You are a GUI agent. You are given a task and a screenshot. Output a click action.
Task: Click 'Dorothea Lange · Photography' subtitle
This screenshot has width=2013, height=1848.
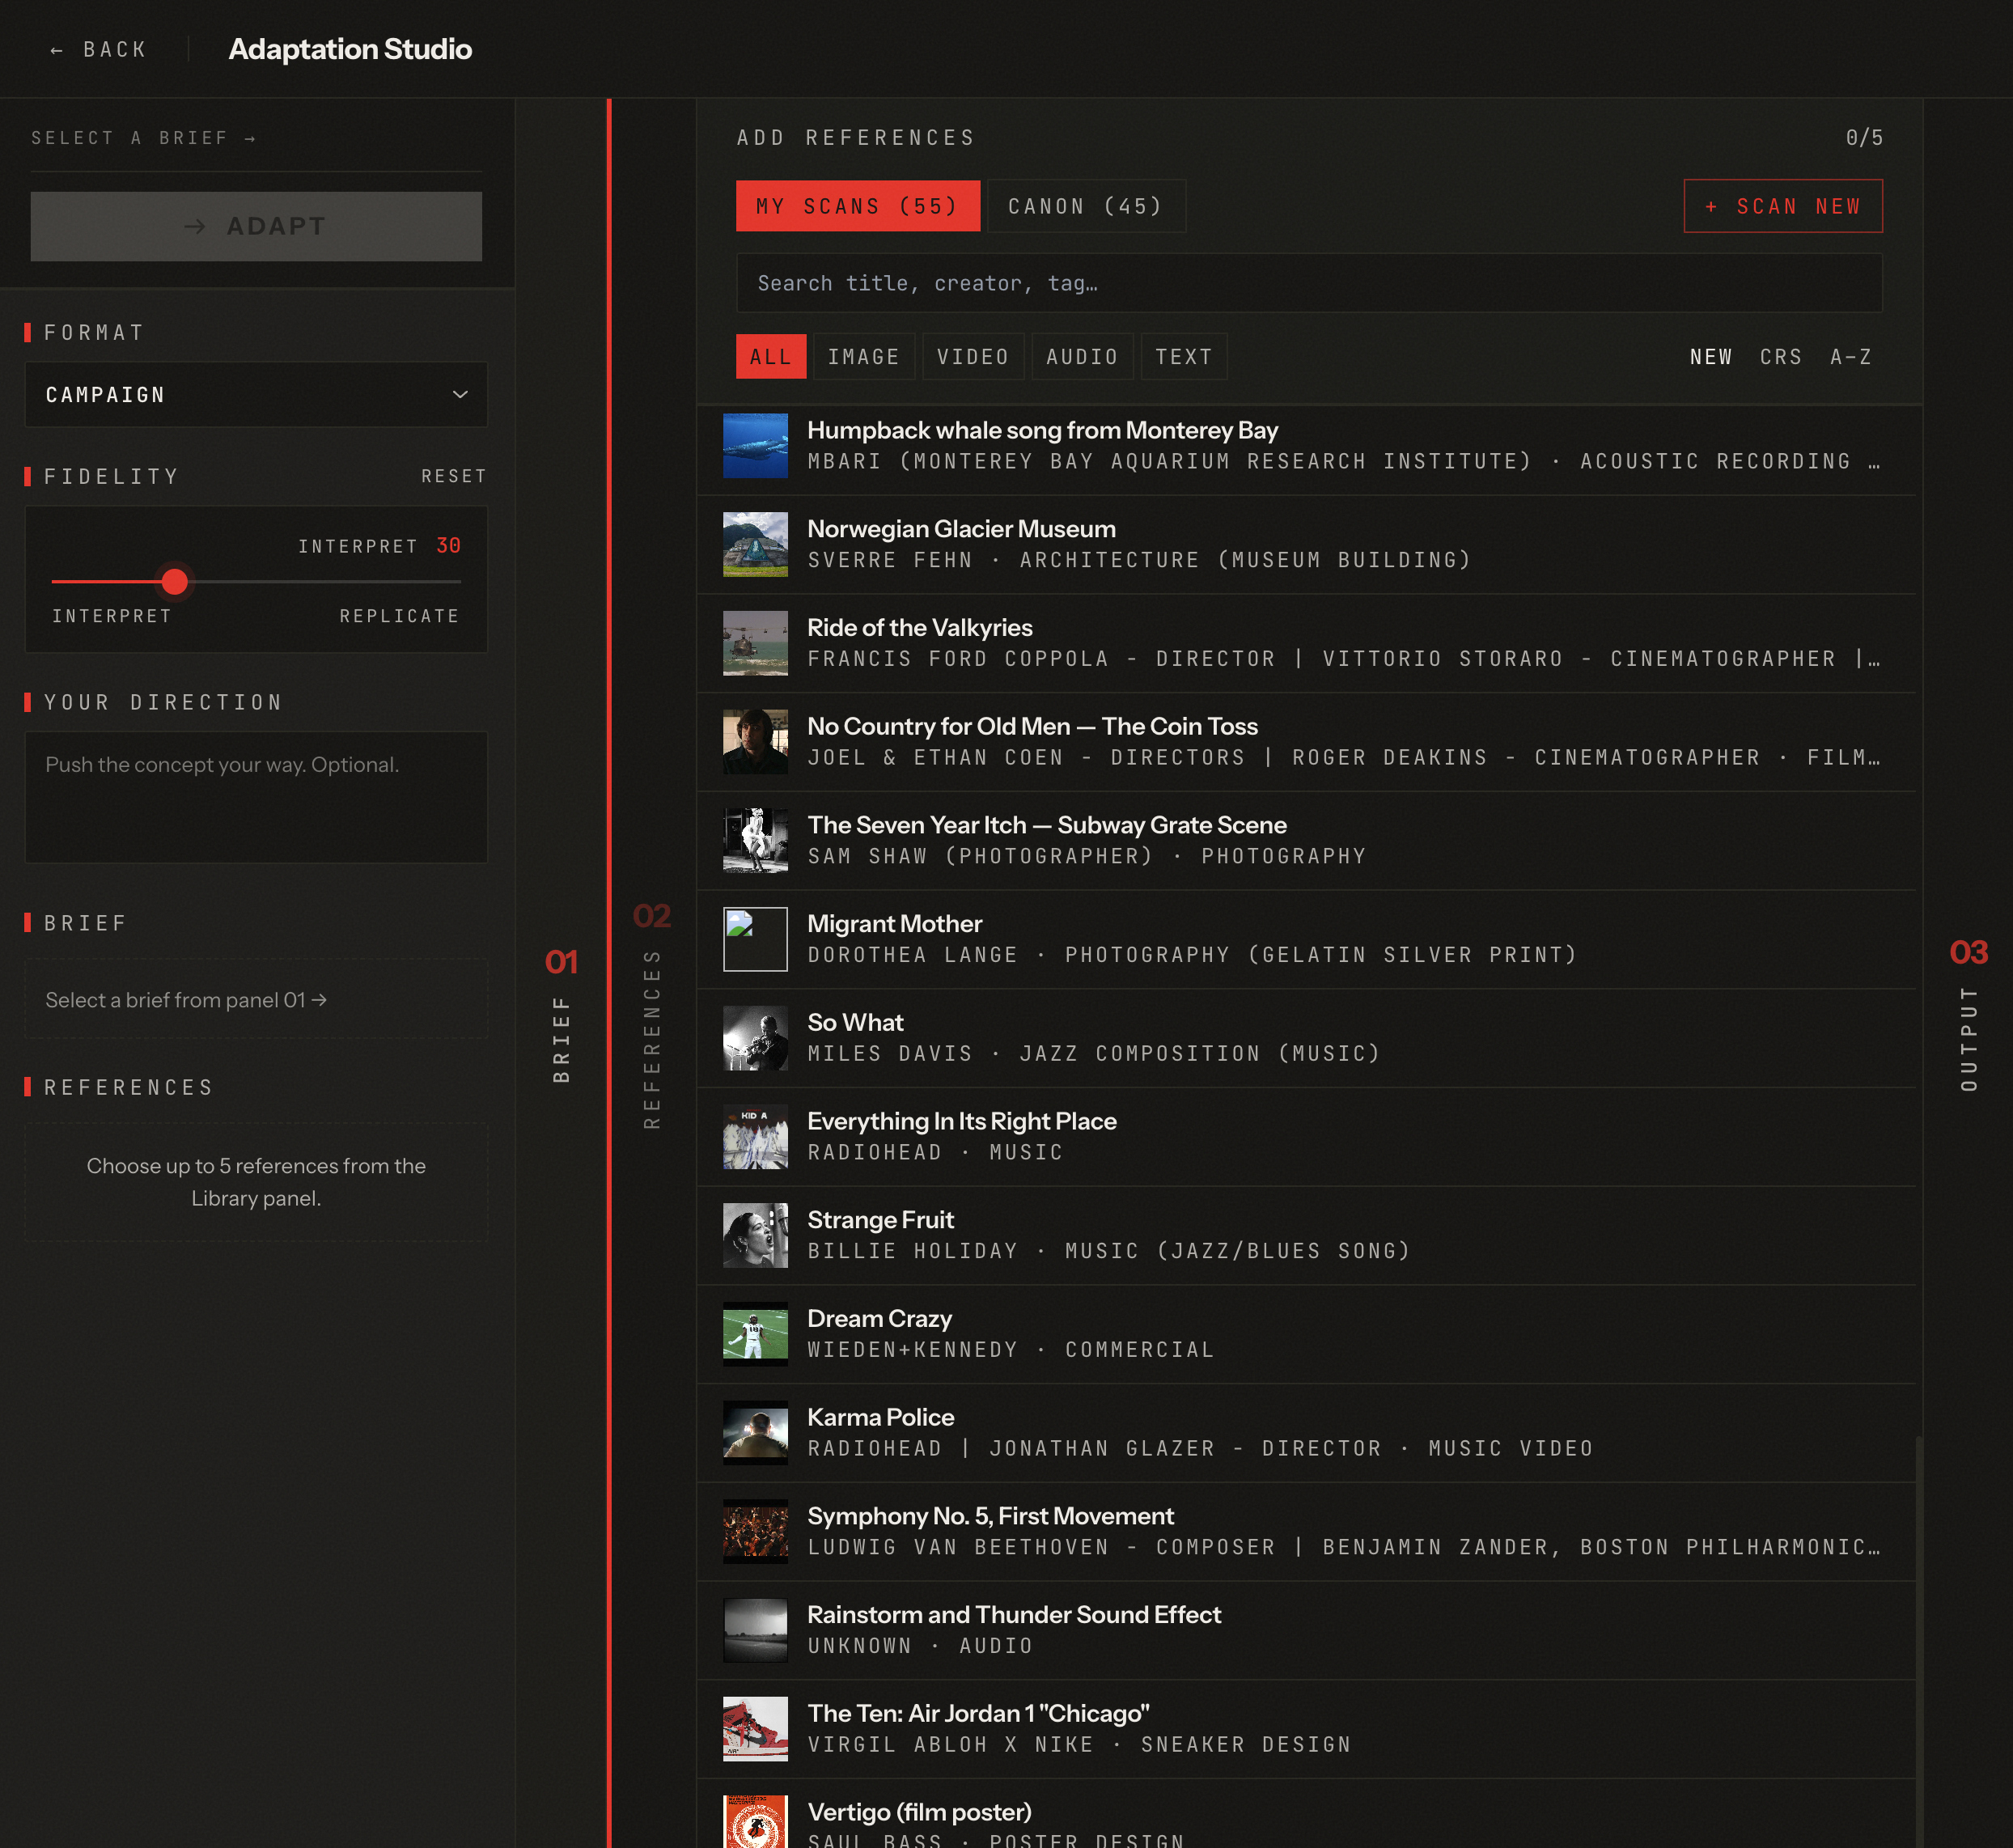pos(1192,955)
